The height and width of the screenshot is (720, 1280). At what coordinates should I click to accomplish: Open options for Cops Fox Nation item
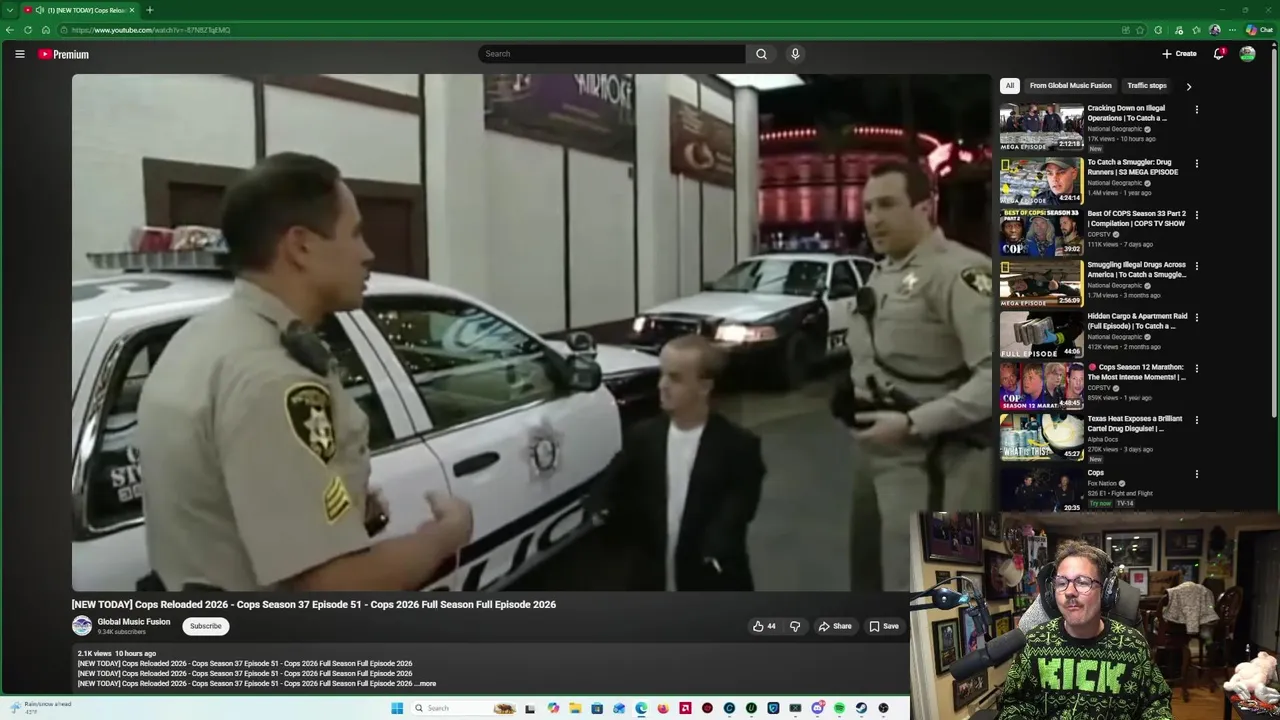[1196, 474]
